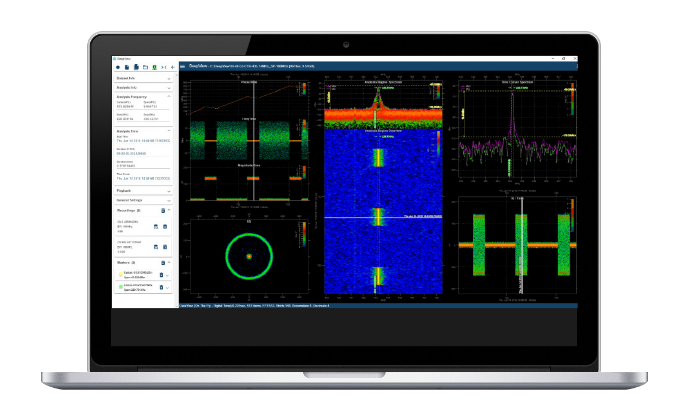Delete the first recording with its trash icon
689x402 pixels.
164,226
